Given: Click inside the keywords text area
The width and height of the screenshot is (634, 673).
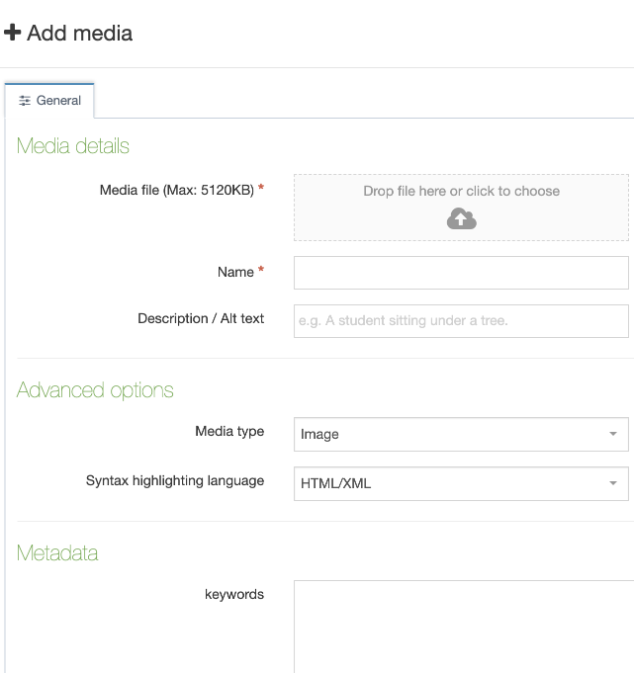Looking at the screenshot, I should point(464,627).
